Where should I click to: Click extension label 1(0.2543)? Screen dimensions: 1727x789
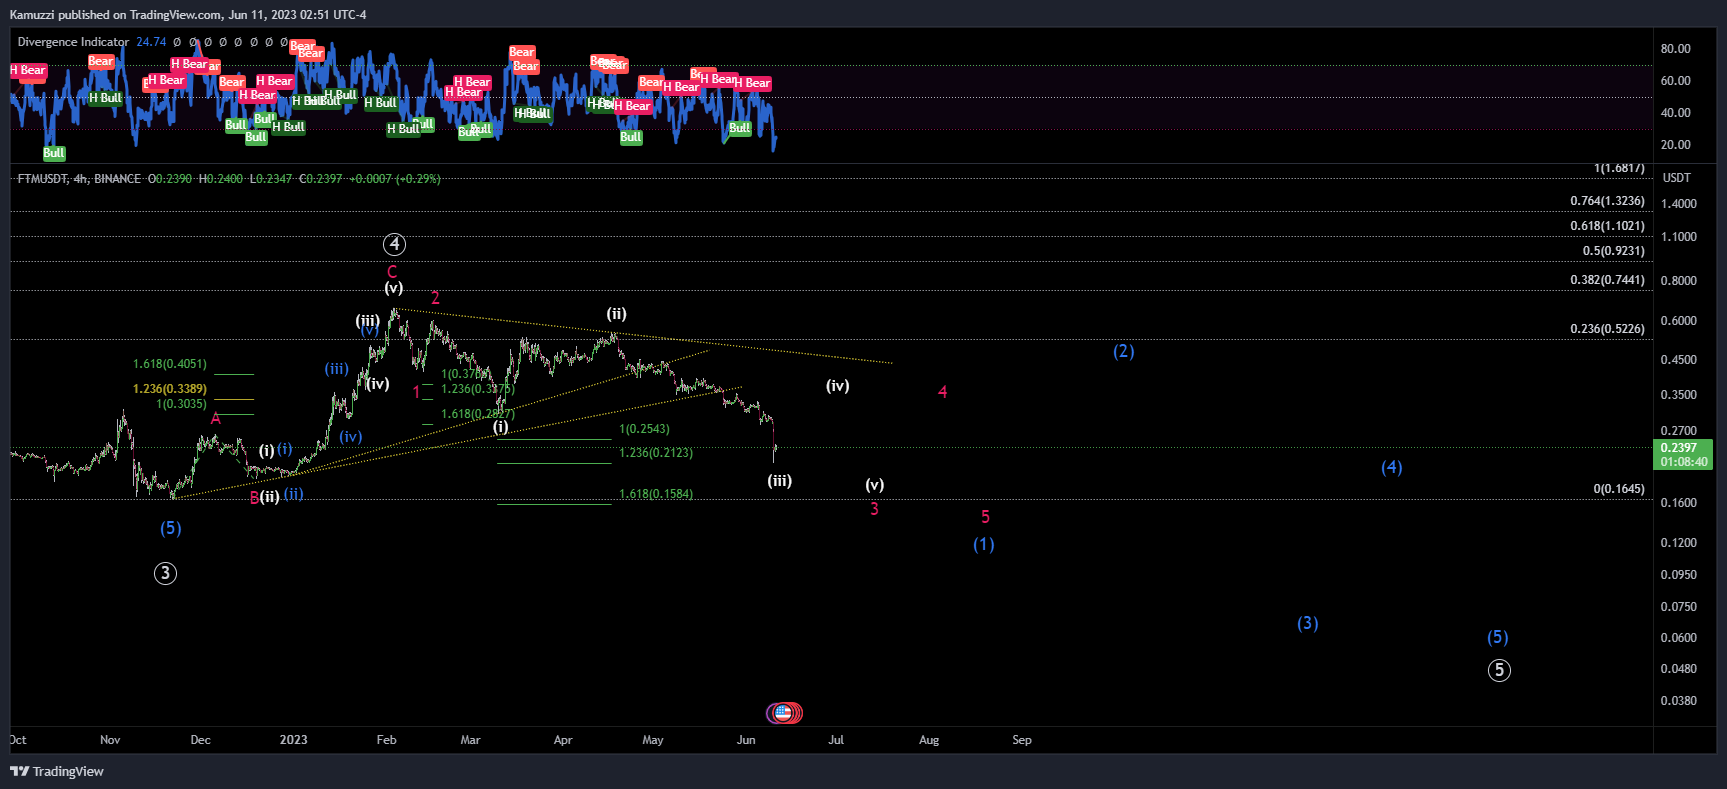644,429
